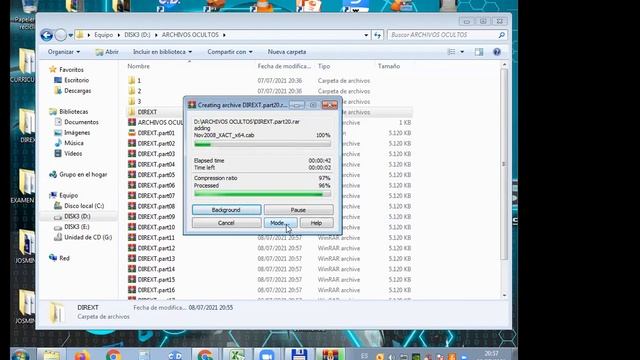Screen dimensions: 640x360
Task: Select the DIREXT folder row
Action: click(x=270, y=112)
